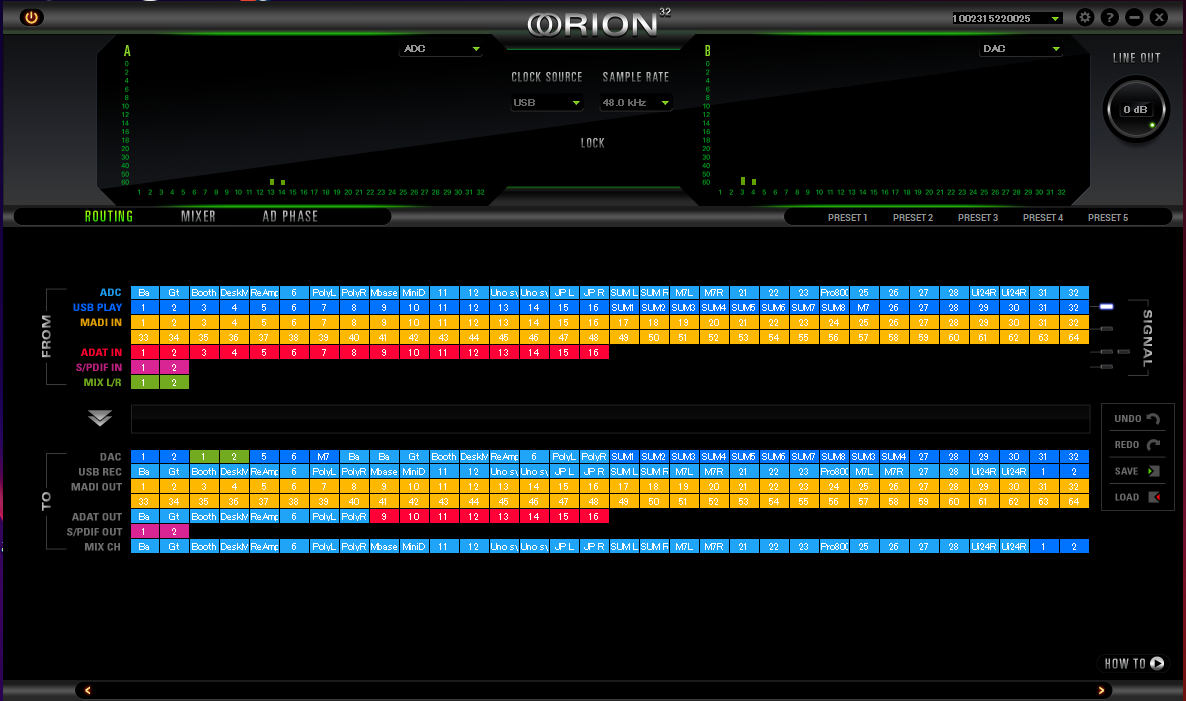Open the help question mark icon

point(1110,17)
